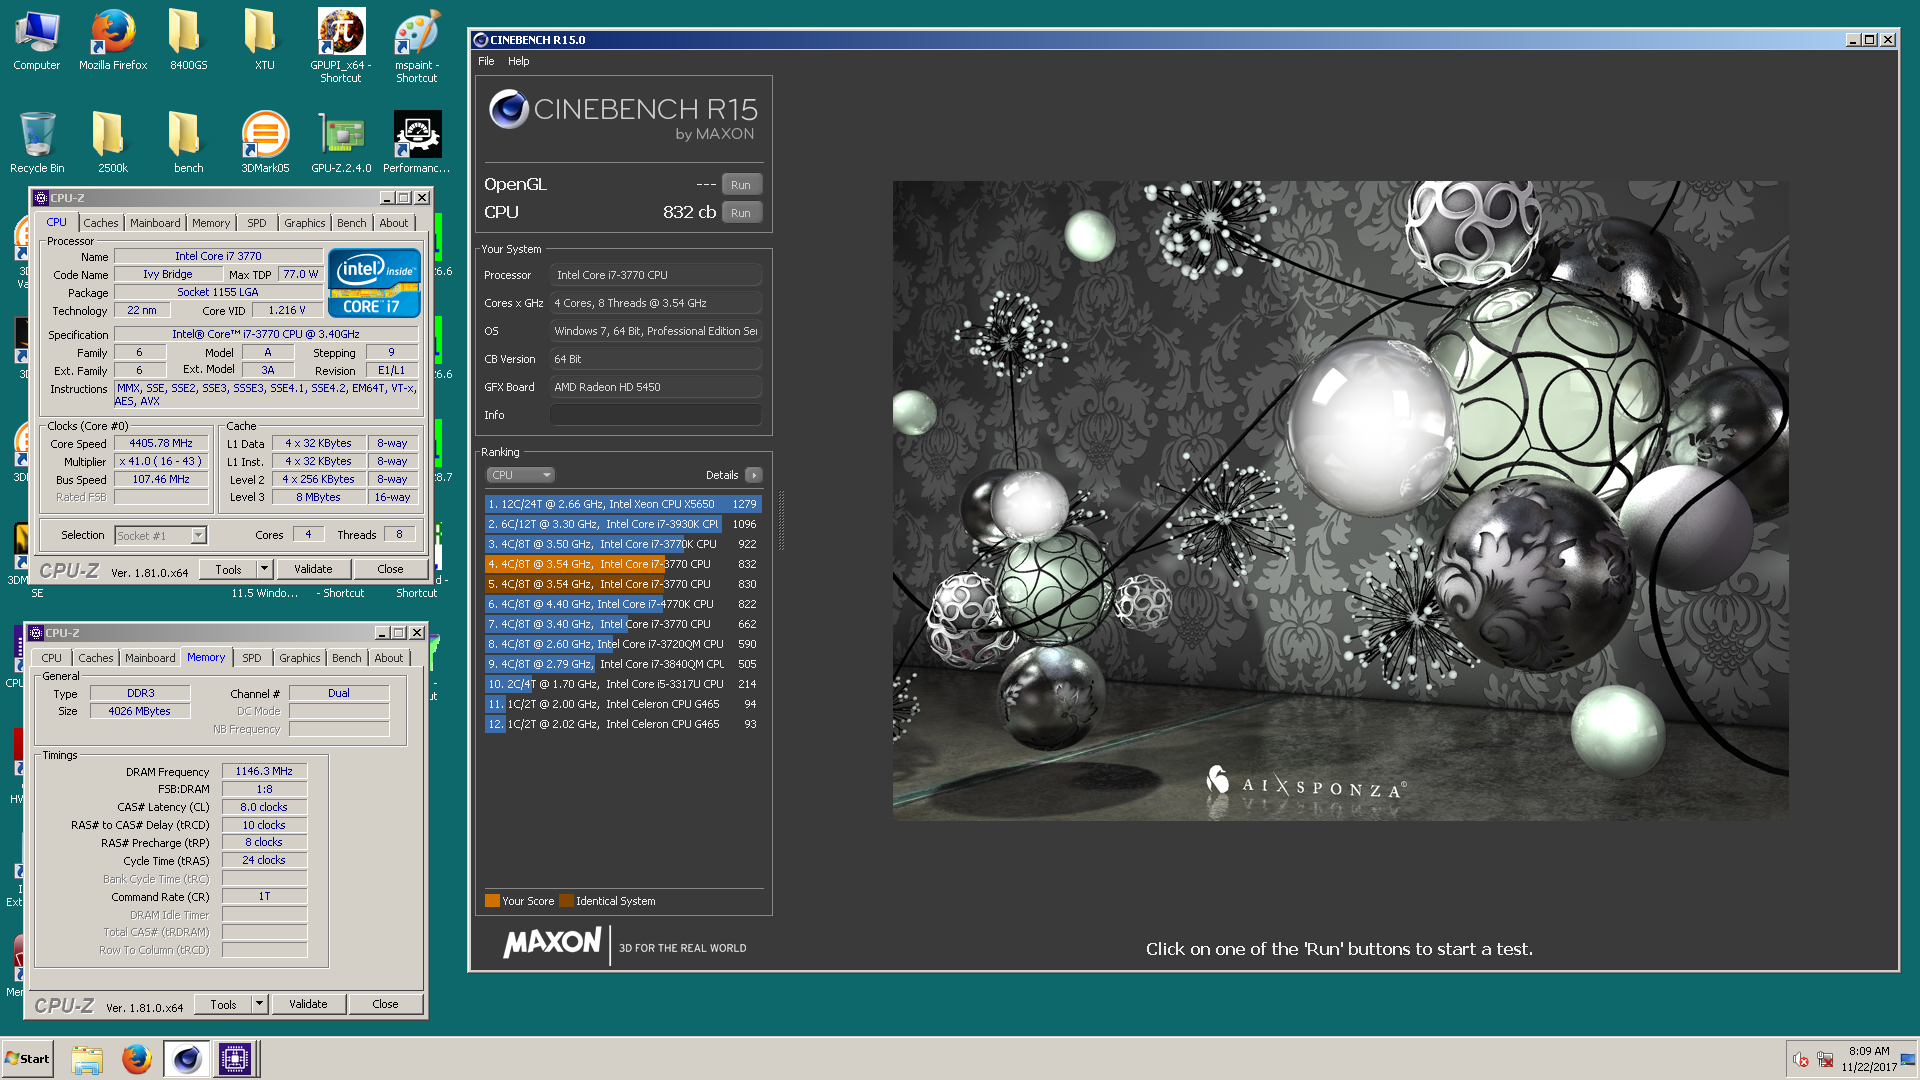
Task: Switch to CPU tab in lower CPU-Z
Action: pos(51,658)
